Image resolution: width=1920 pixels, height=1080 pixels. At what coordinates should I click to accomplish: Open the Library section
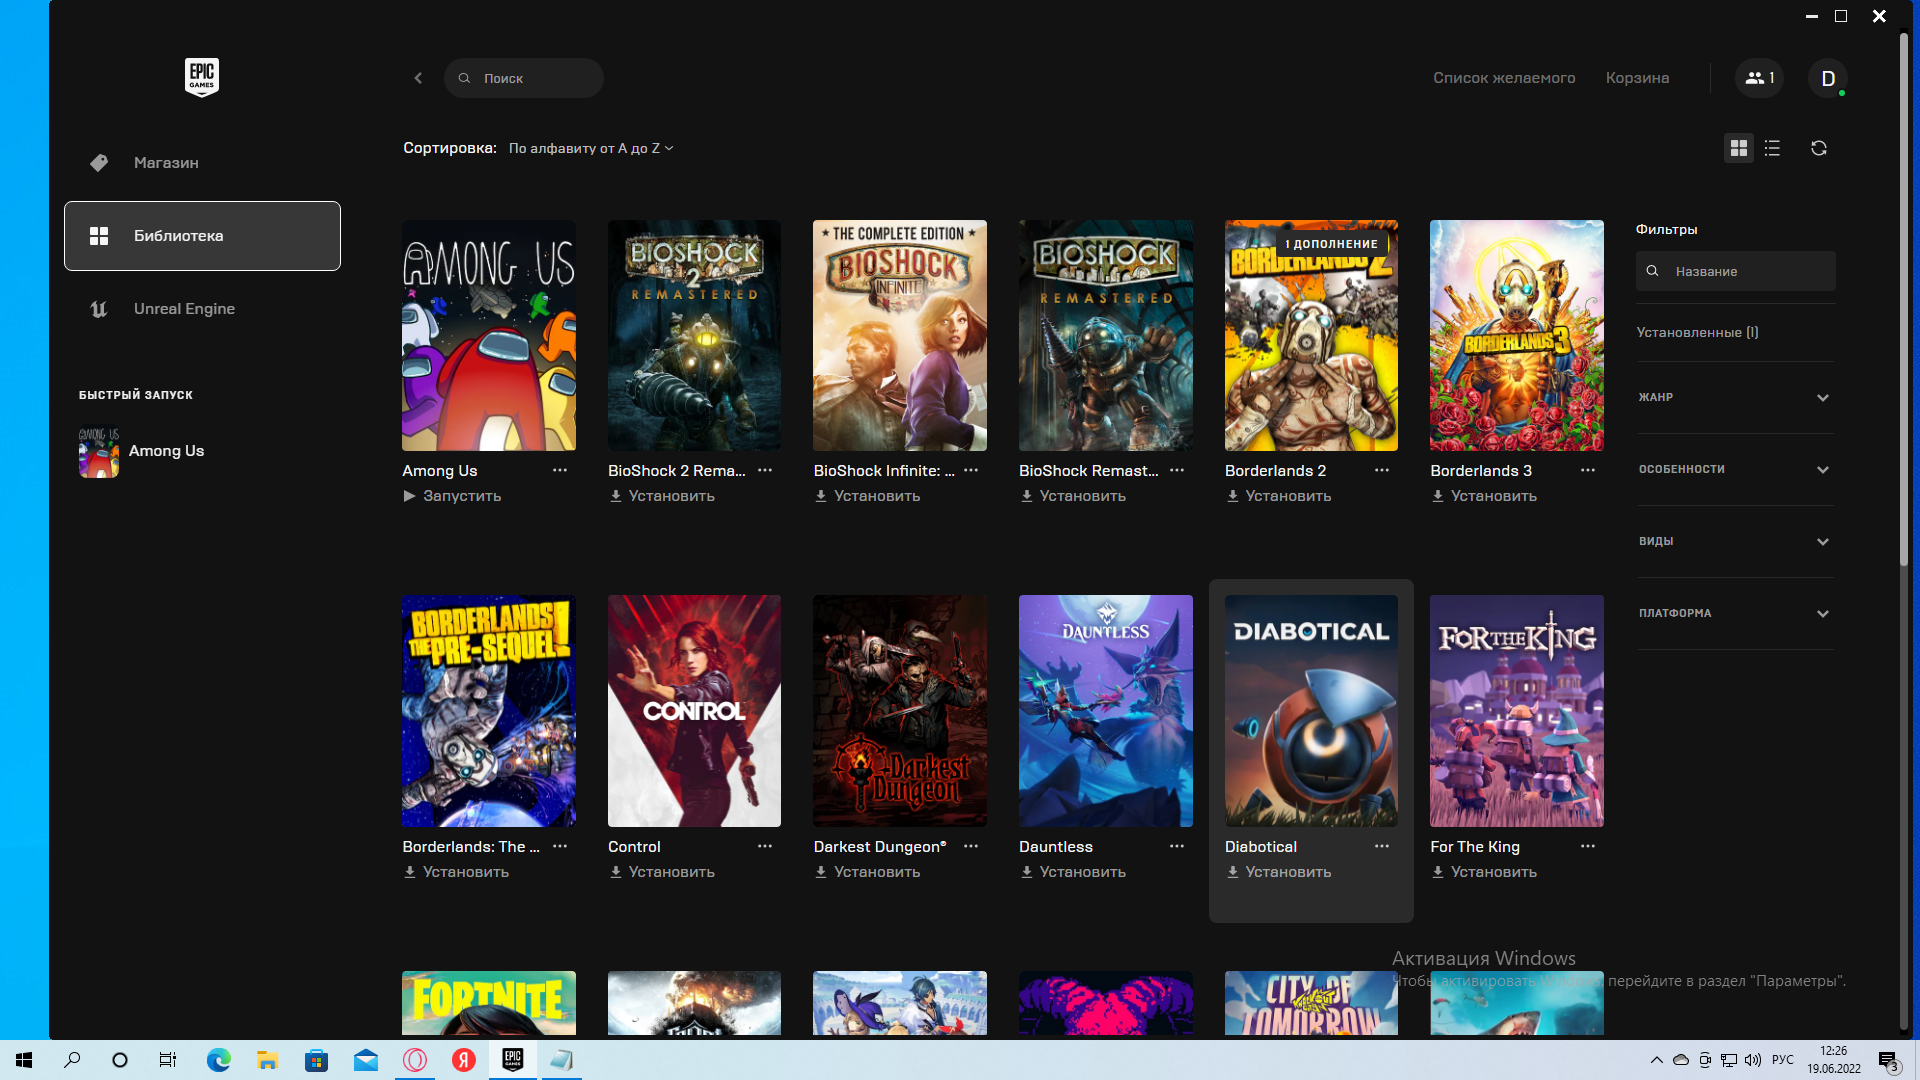(x=202, y=236)
